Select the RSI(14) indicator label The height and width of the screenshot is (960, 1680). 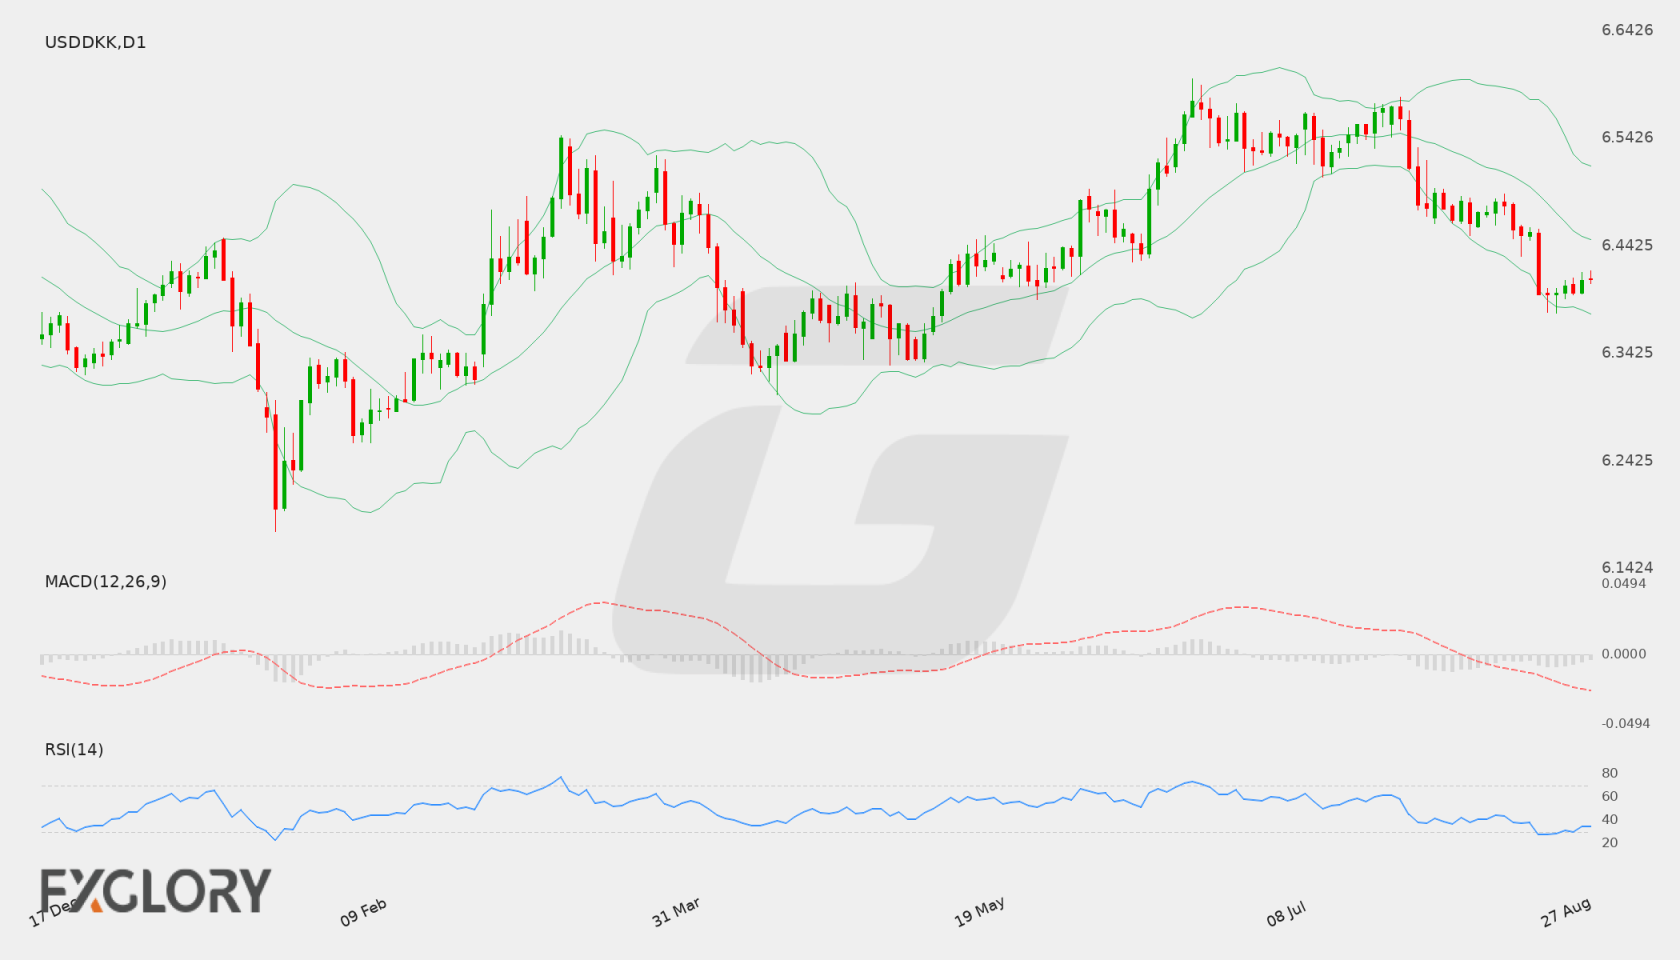pyautogui.click(x=74, y=749)
